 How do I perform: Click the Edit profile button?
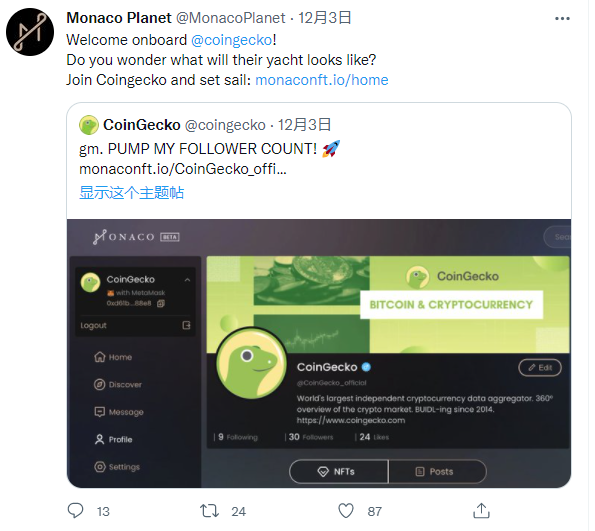point(540,367)
